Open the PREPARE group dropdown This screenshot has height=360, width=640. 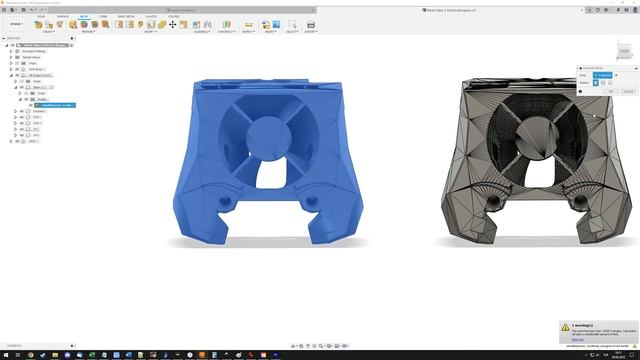(88, 31)
